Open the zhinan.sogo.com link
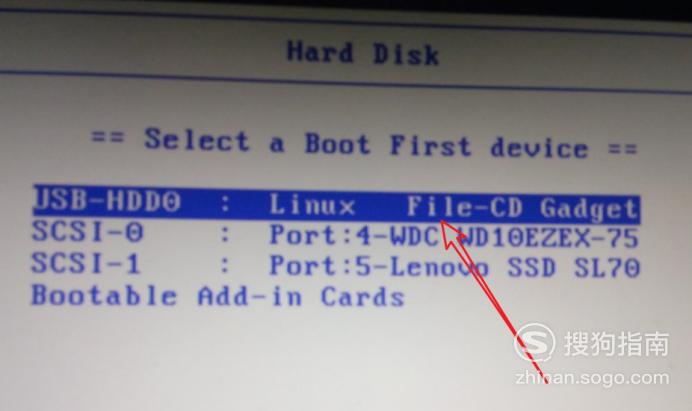This screenshot has width=692, height=411. [592, 377]
